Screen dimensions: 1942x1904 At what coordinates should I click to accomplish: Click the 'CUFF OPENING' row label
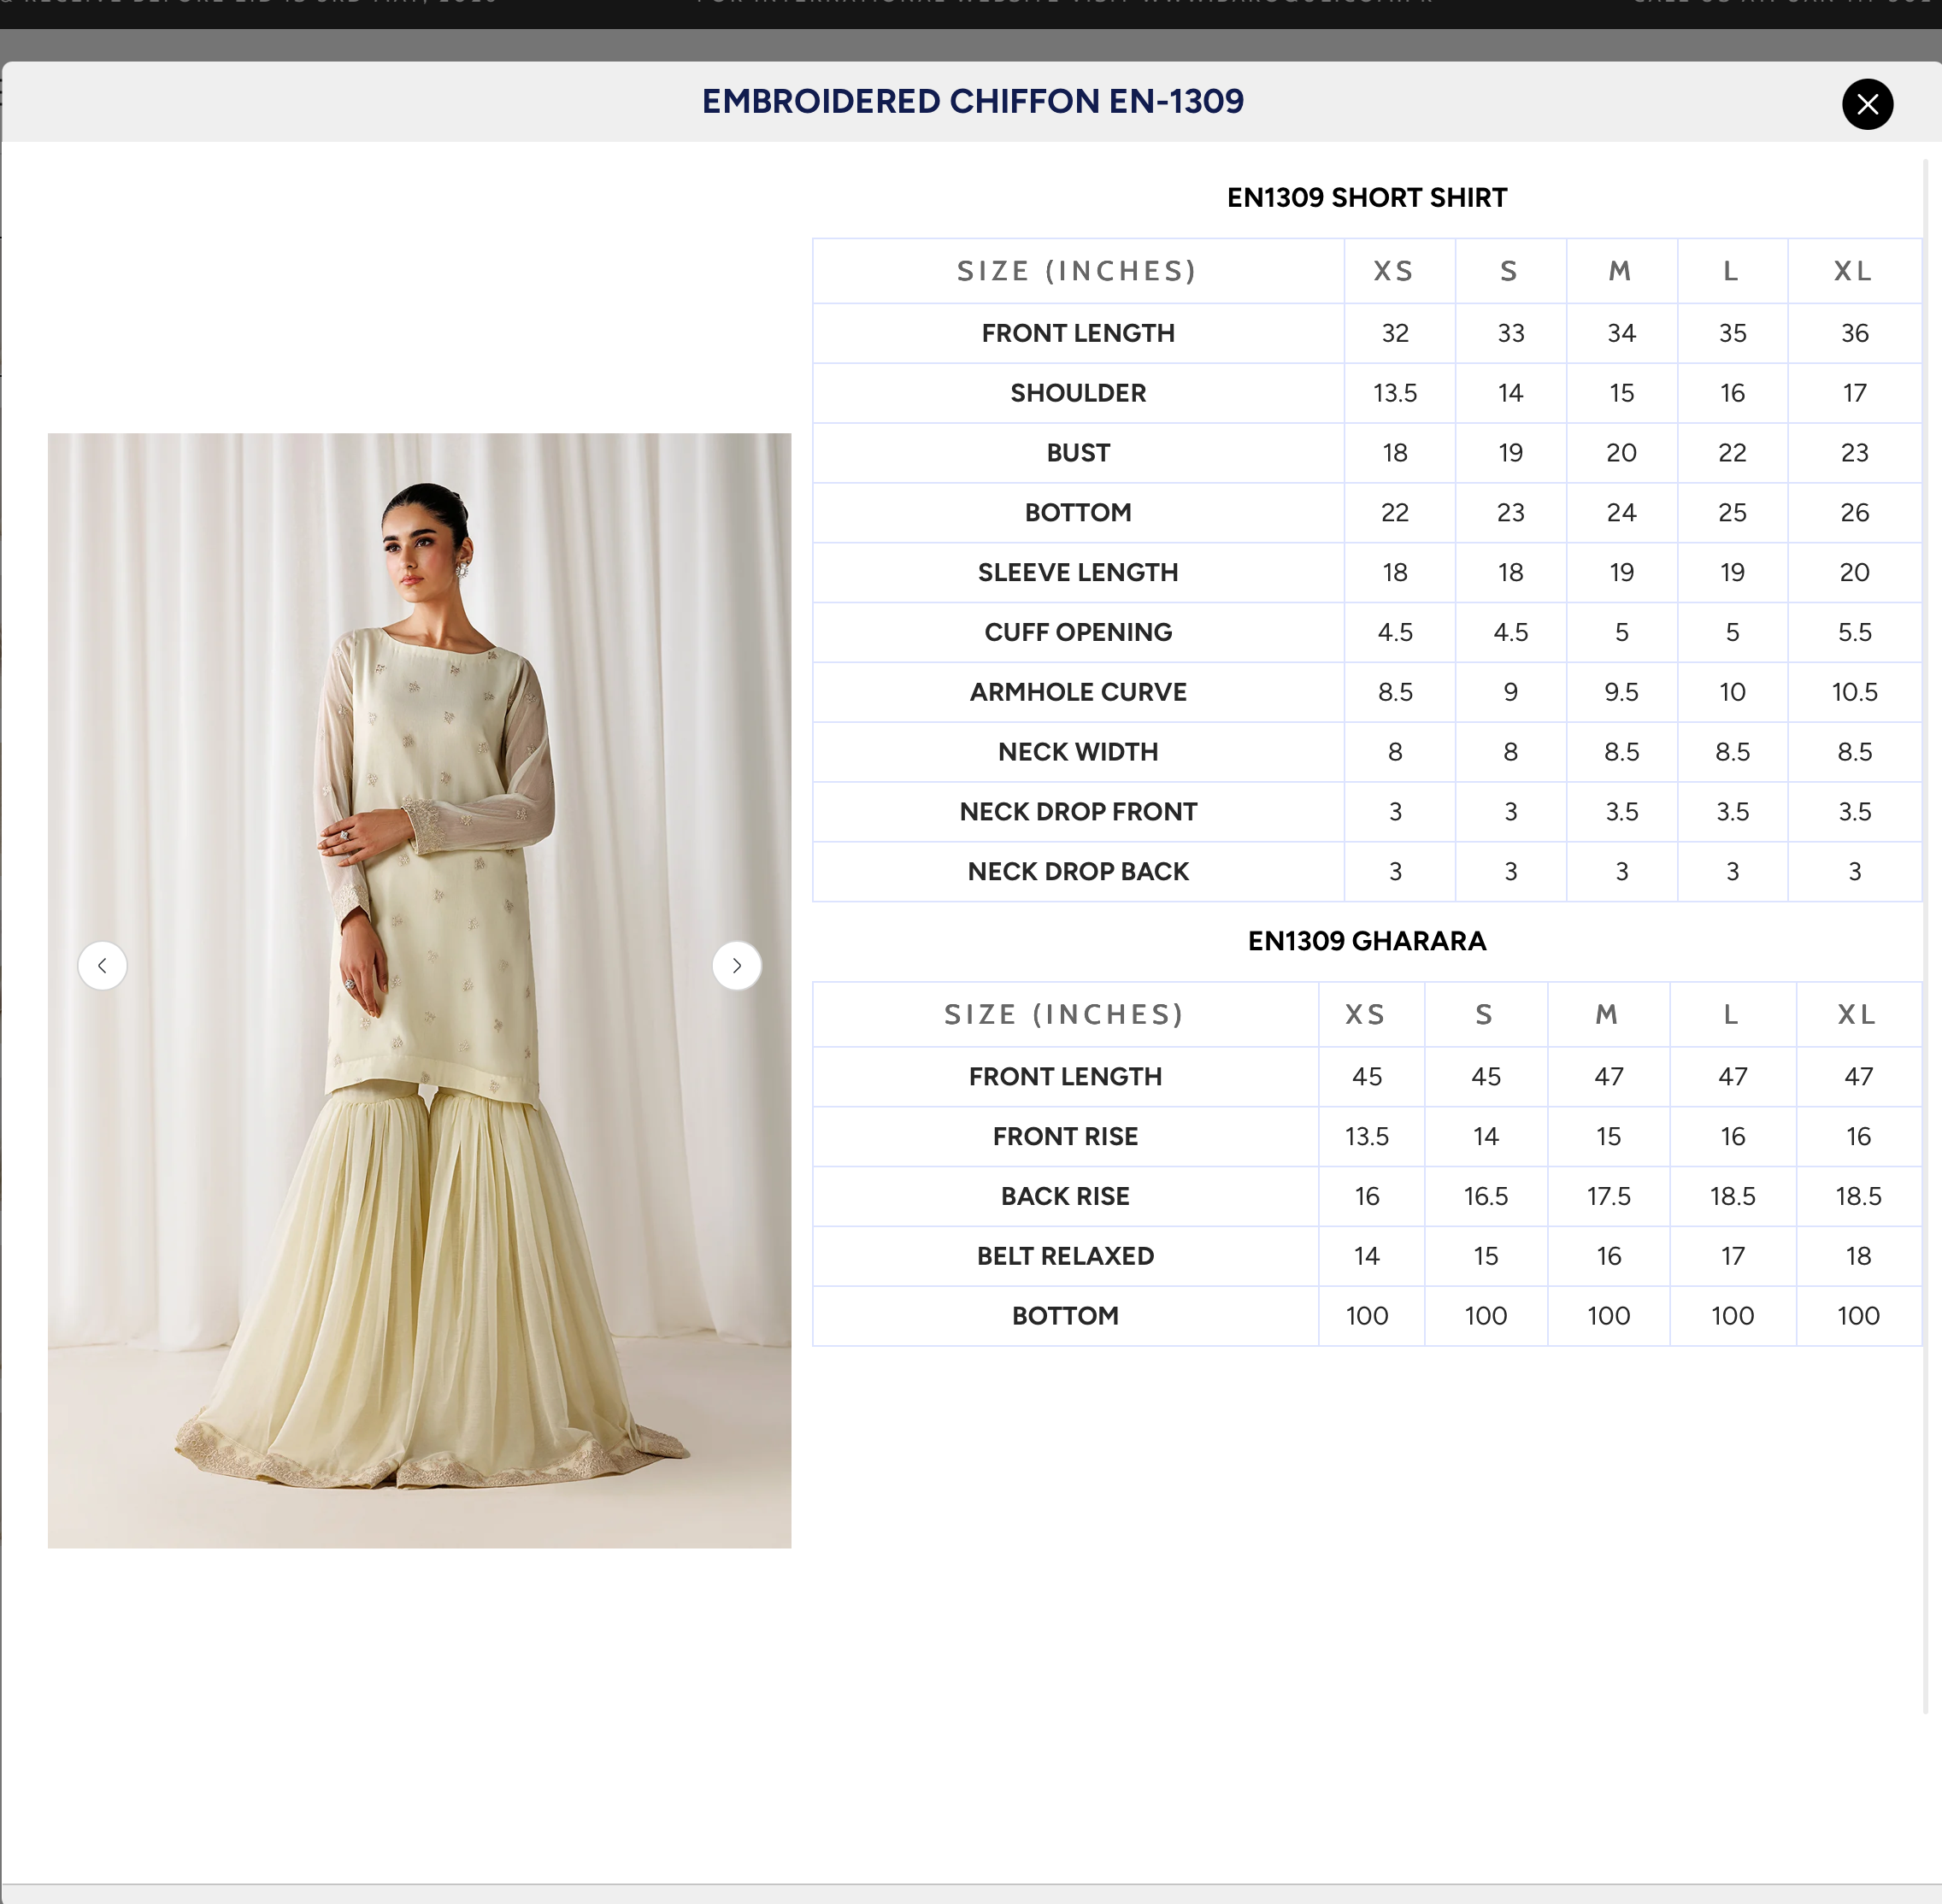[1078, 632]
